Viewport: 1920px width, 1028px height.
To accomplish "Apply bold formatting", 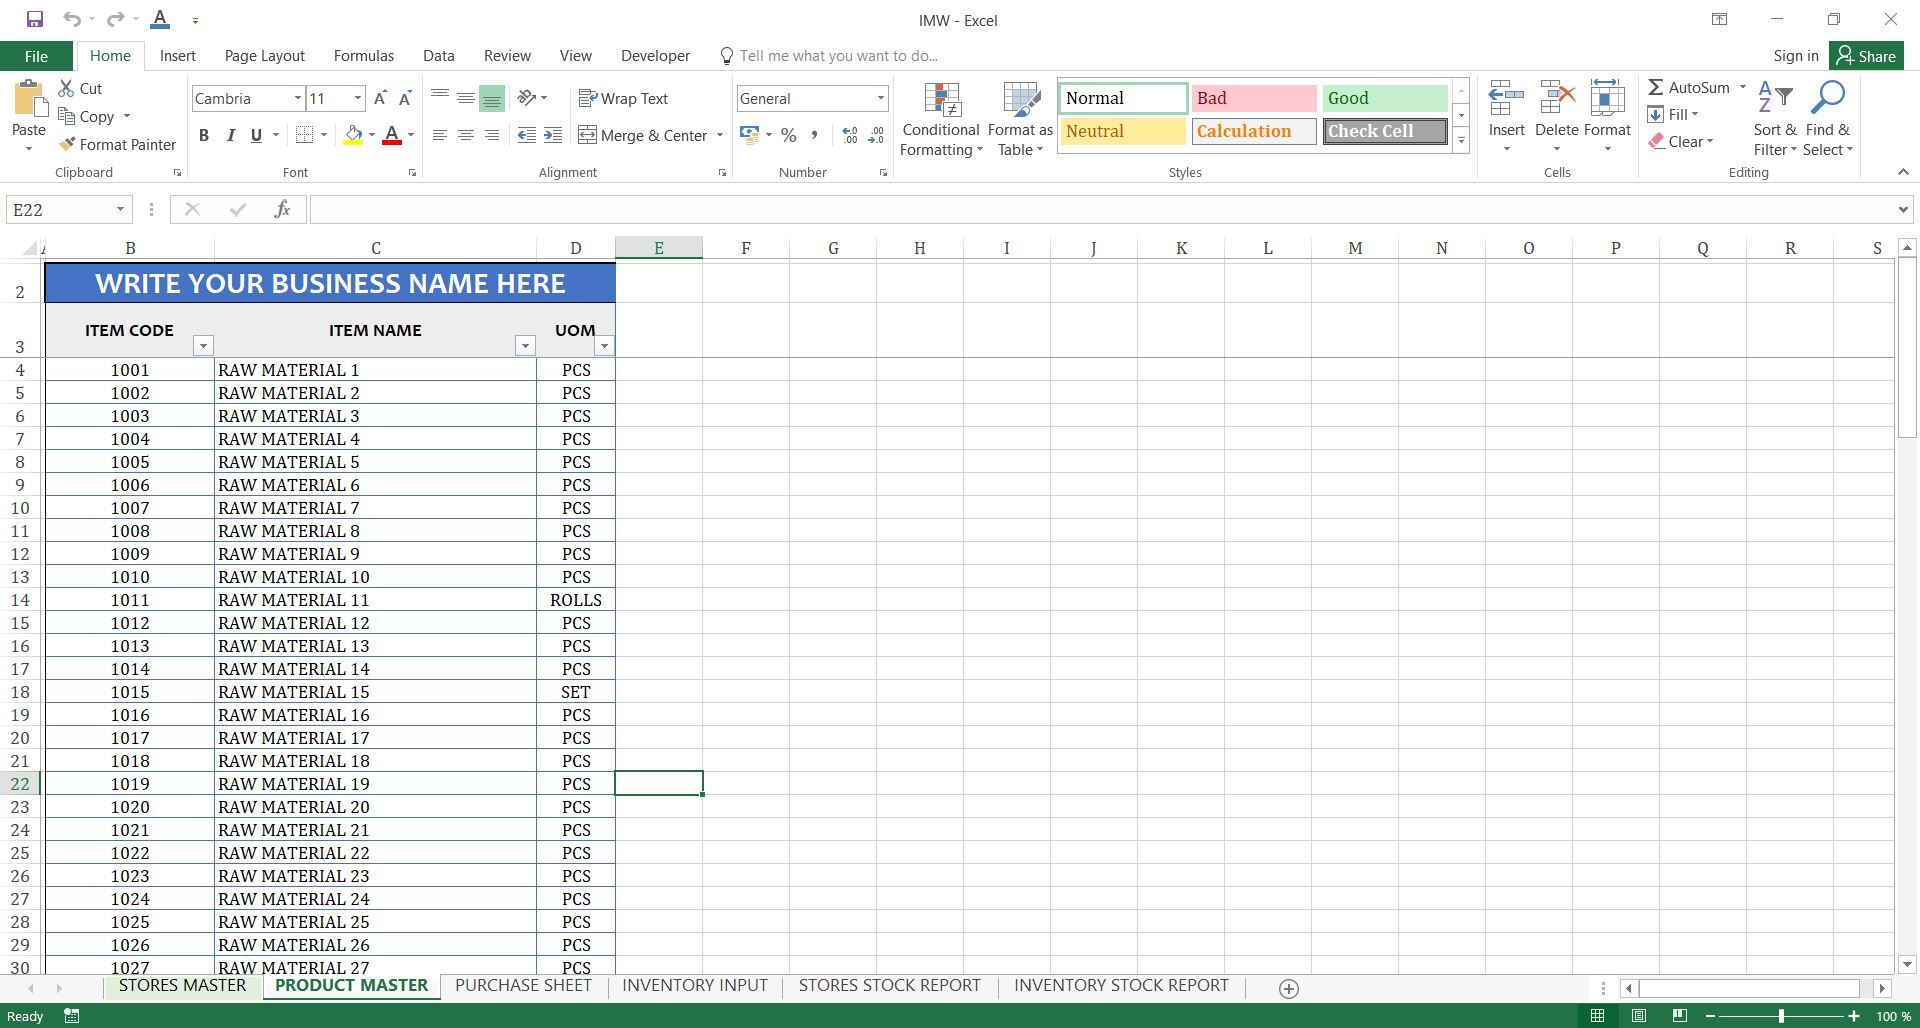I will (x=204, y=135).
